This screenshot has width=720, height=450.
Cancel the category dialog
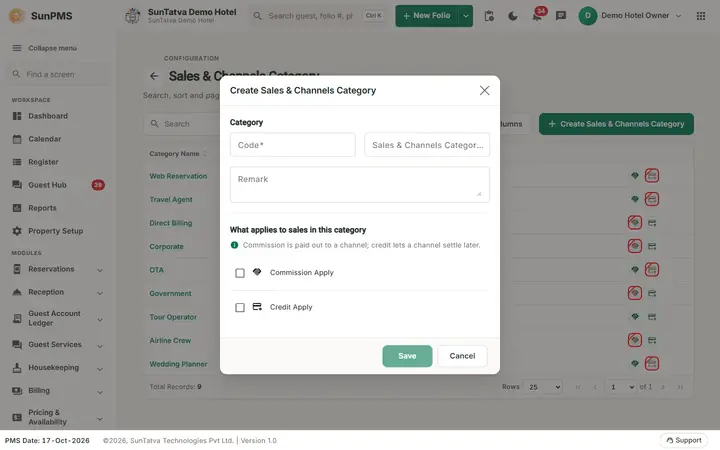pos(462,356)
